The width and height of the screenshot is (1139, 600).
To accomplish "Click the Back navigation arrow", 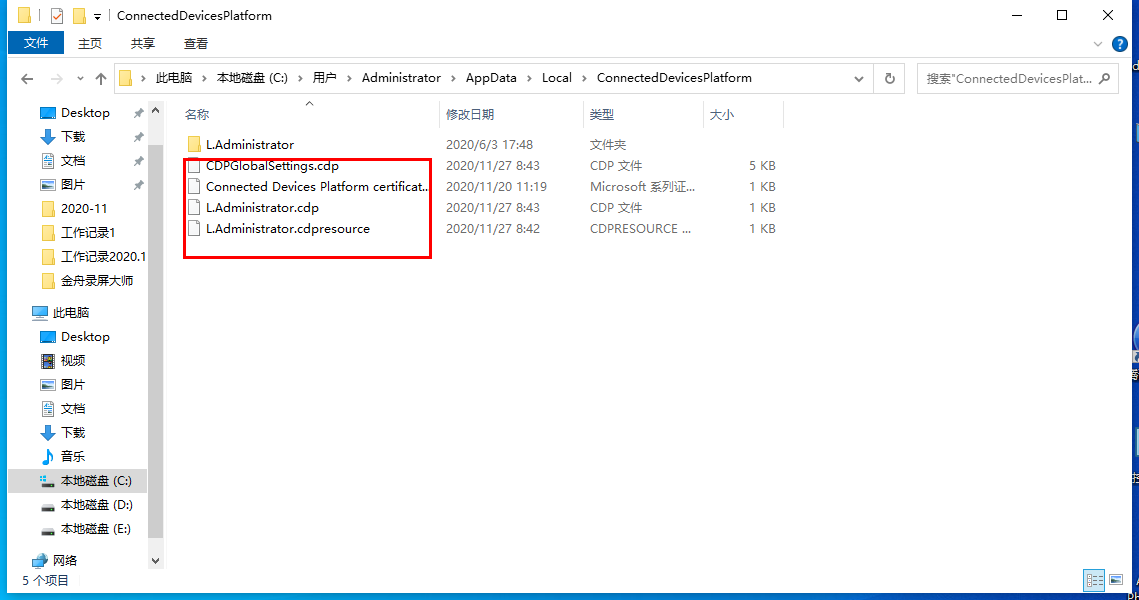I will pyautogui.click(x=27, y=78).
